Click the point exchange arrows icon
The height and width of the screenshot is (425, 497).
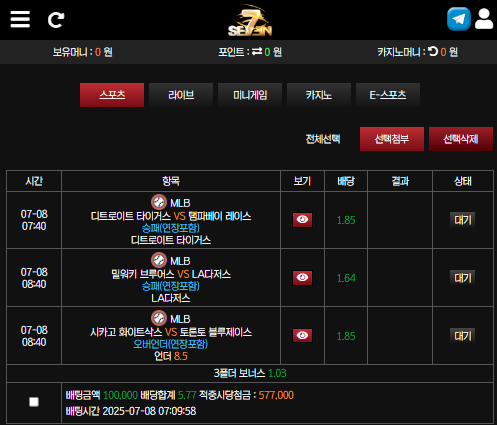pos(257,52)
